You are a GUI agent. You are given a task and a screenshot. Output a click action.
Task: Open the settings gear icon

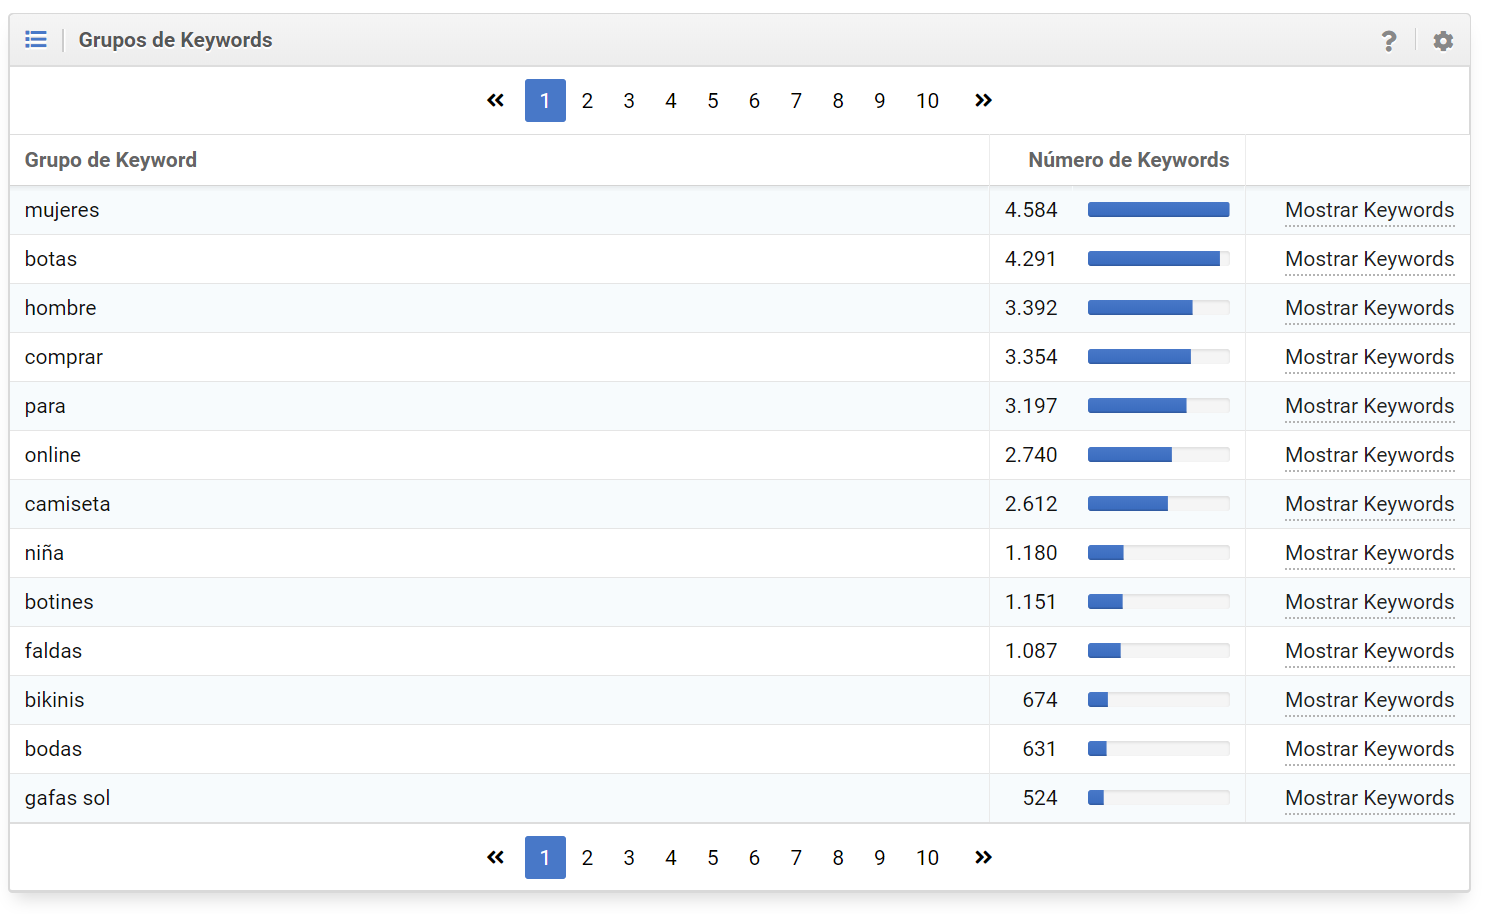pos(1442,41)
